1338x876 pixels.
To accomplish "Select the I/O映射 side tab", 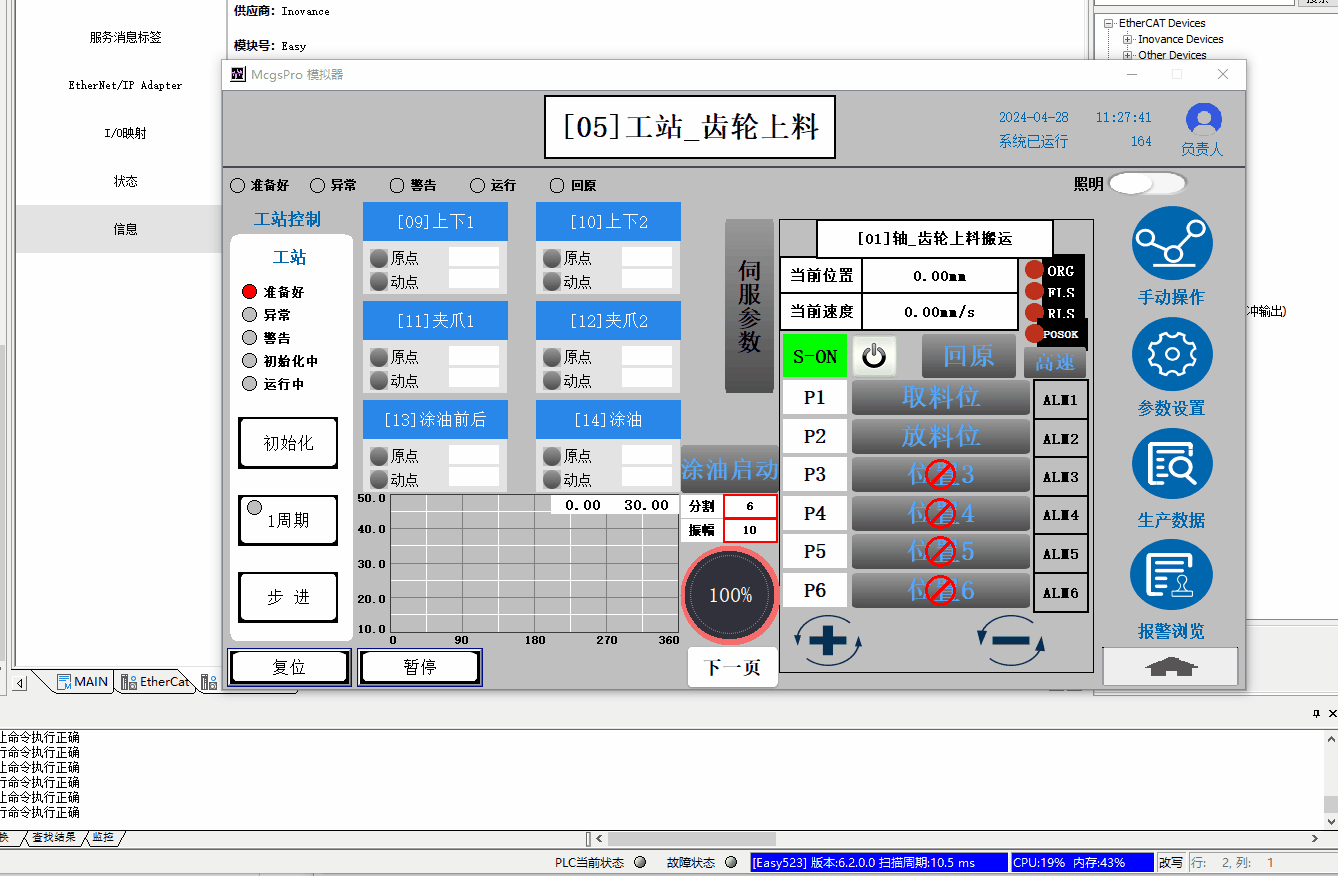I will pyautogui.click(x=126, y=133).
